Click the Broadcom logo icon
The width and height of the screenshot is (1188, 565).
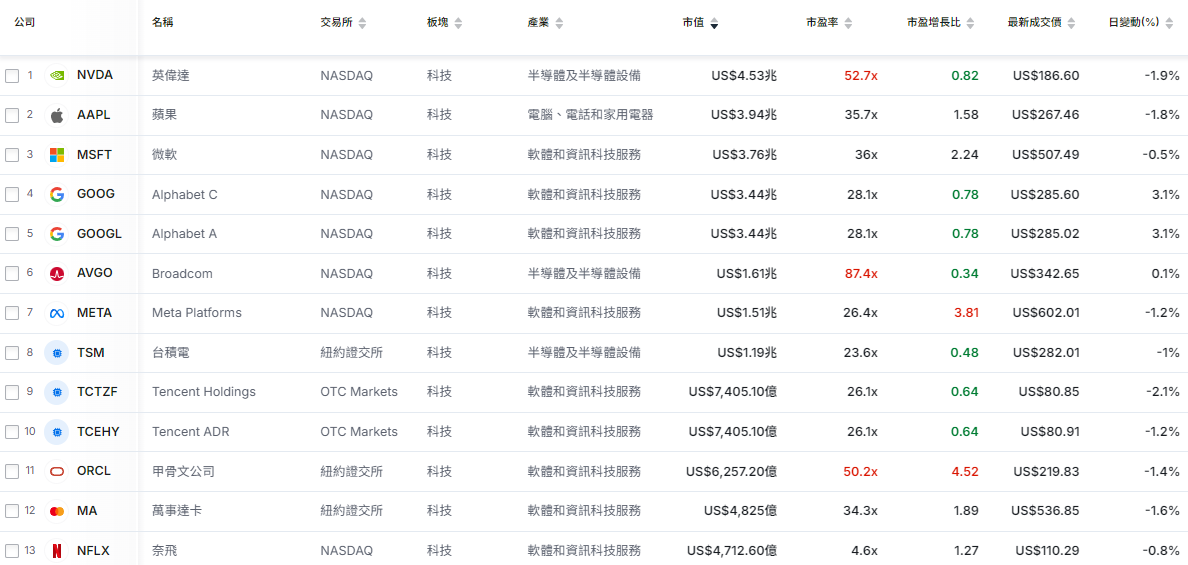57,273
